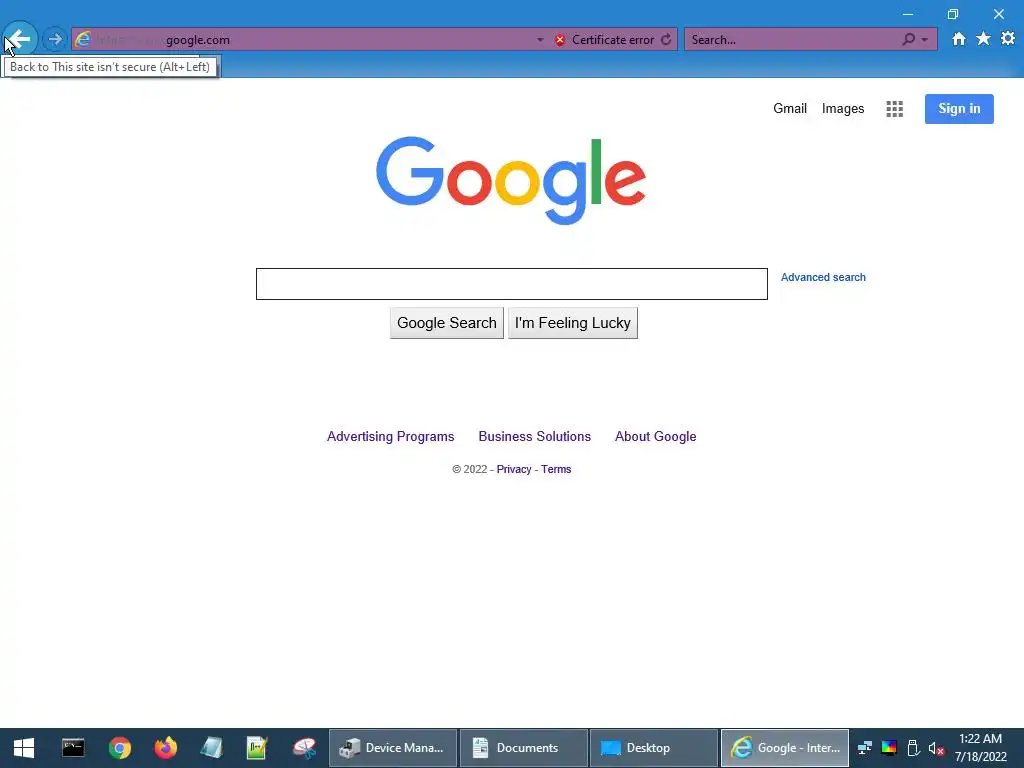Click the browser Forward arrow button
The height and width of the screenshot is (768, 1024).
[x=55, y=39]
